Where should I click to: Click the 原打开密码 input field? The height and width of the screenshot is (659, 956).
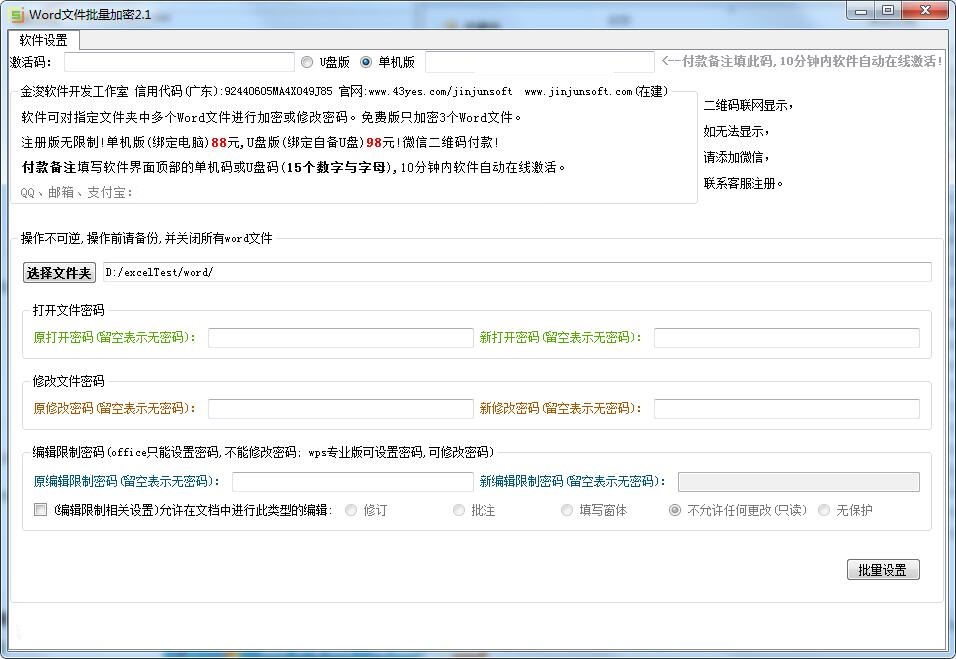[x=341, y=338]
